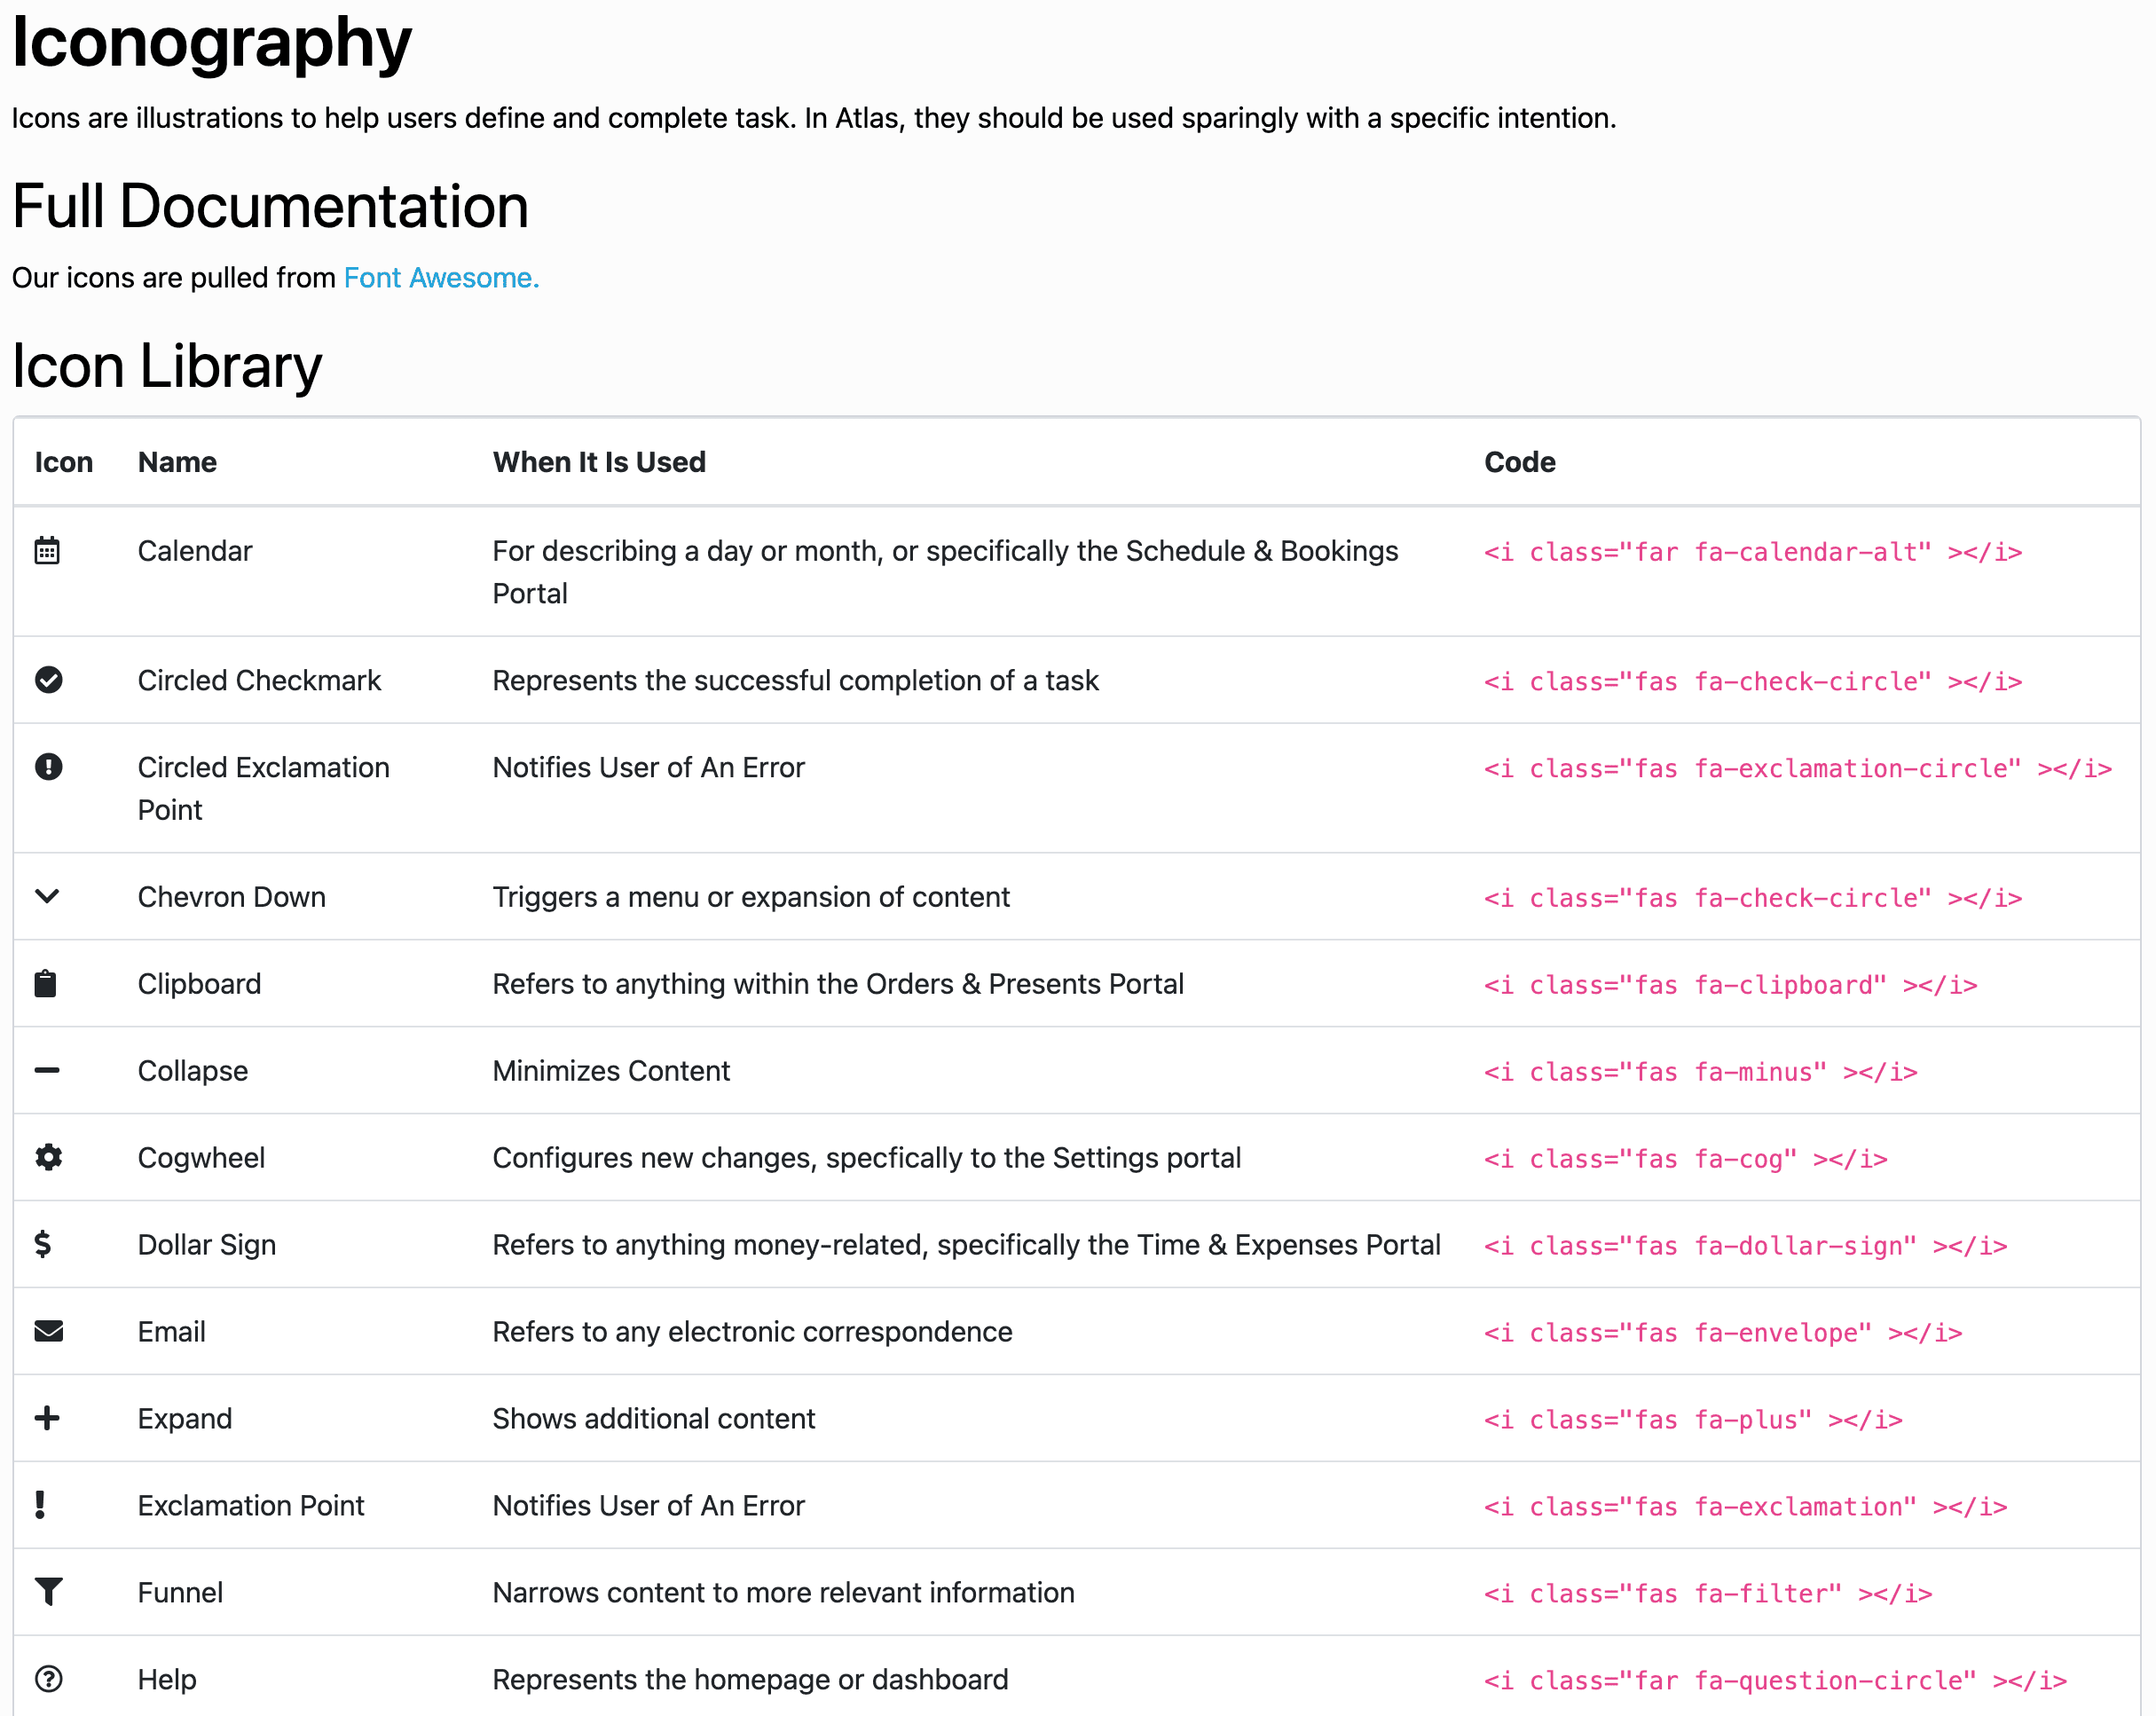Click the Settings portal description text
Image resolution: width=2156 pixels, height=1716 pixels.
tap(867, 1159)
